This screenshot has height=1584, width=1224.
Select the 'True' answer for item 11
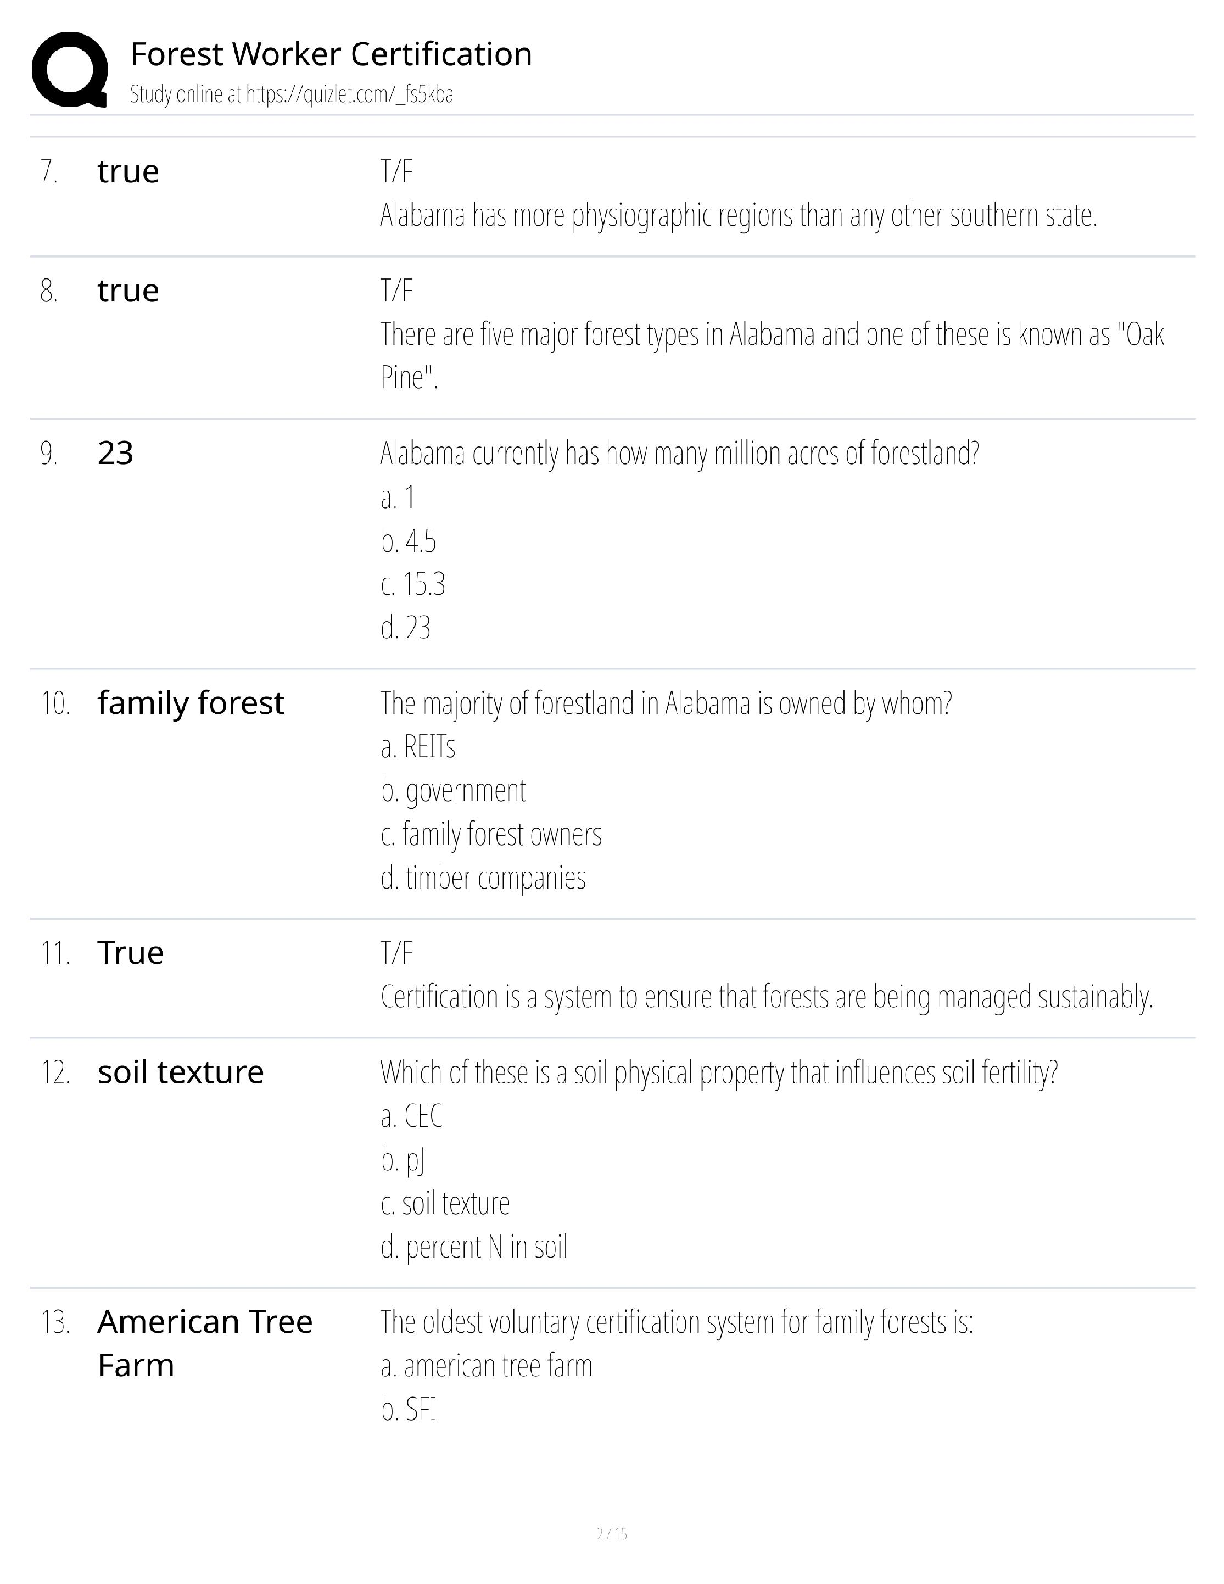[x=130, y=952]
